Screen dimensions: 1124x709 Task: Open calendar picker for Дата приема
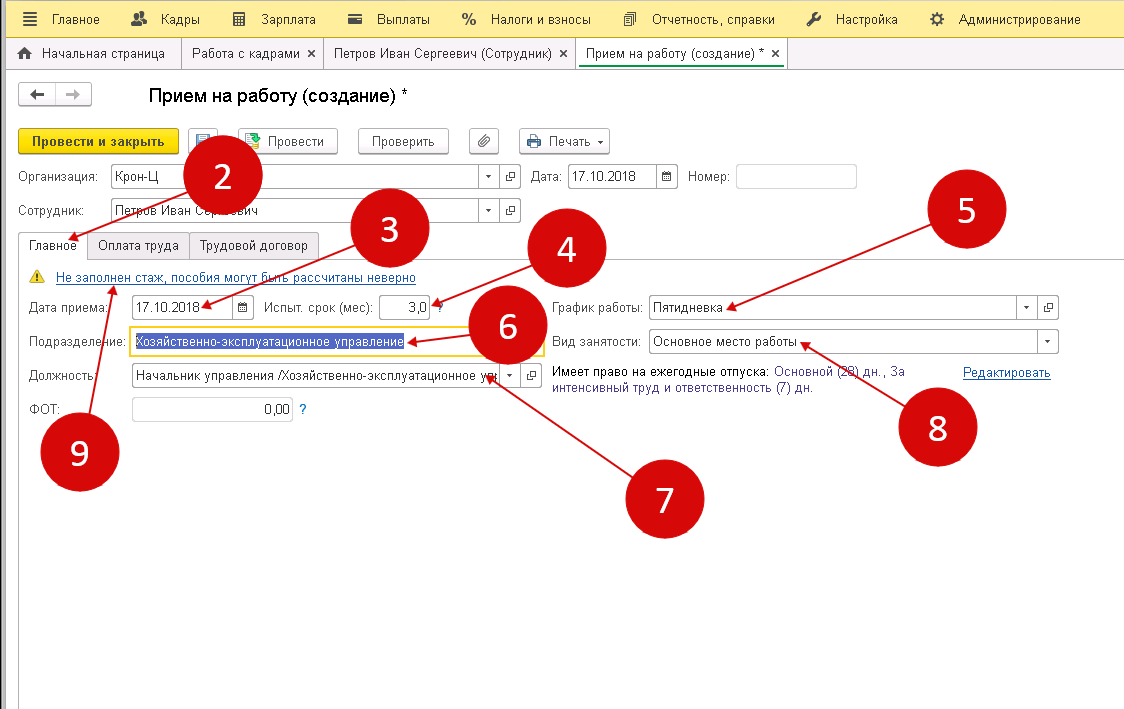pyautogui.click(x=241, y=307)
